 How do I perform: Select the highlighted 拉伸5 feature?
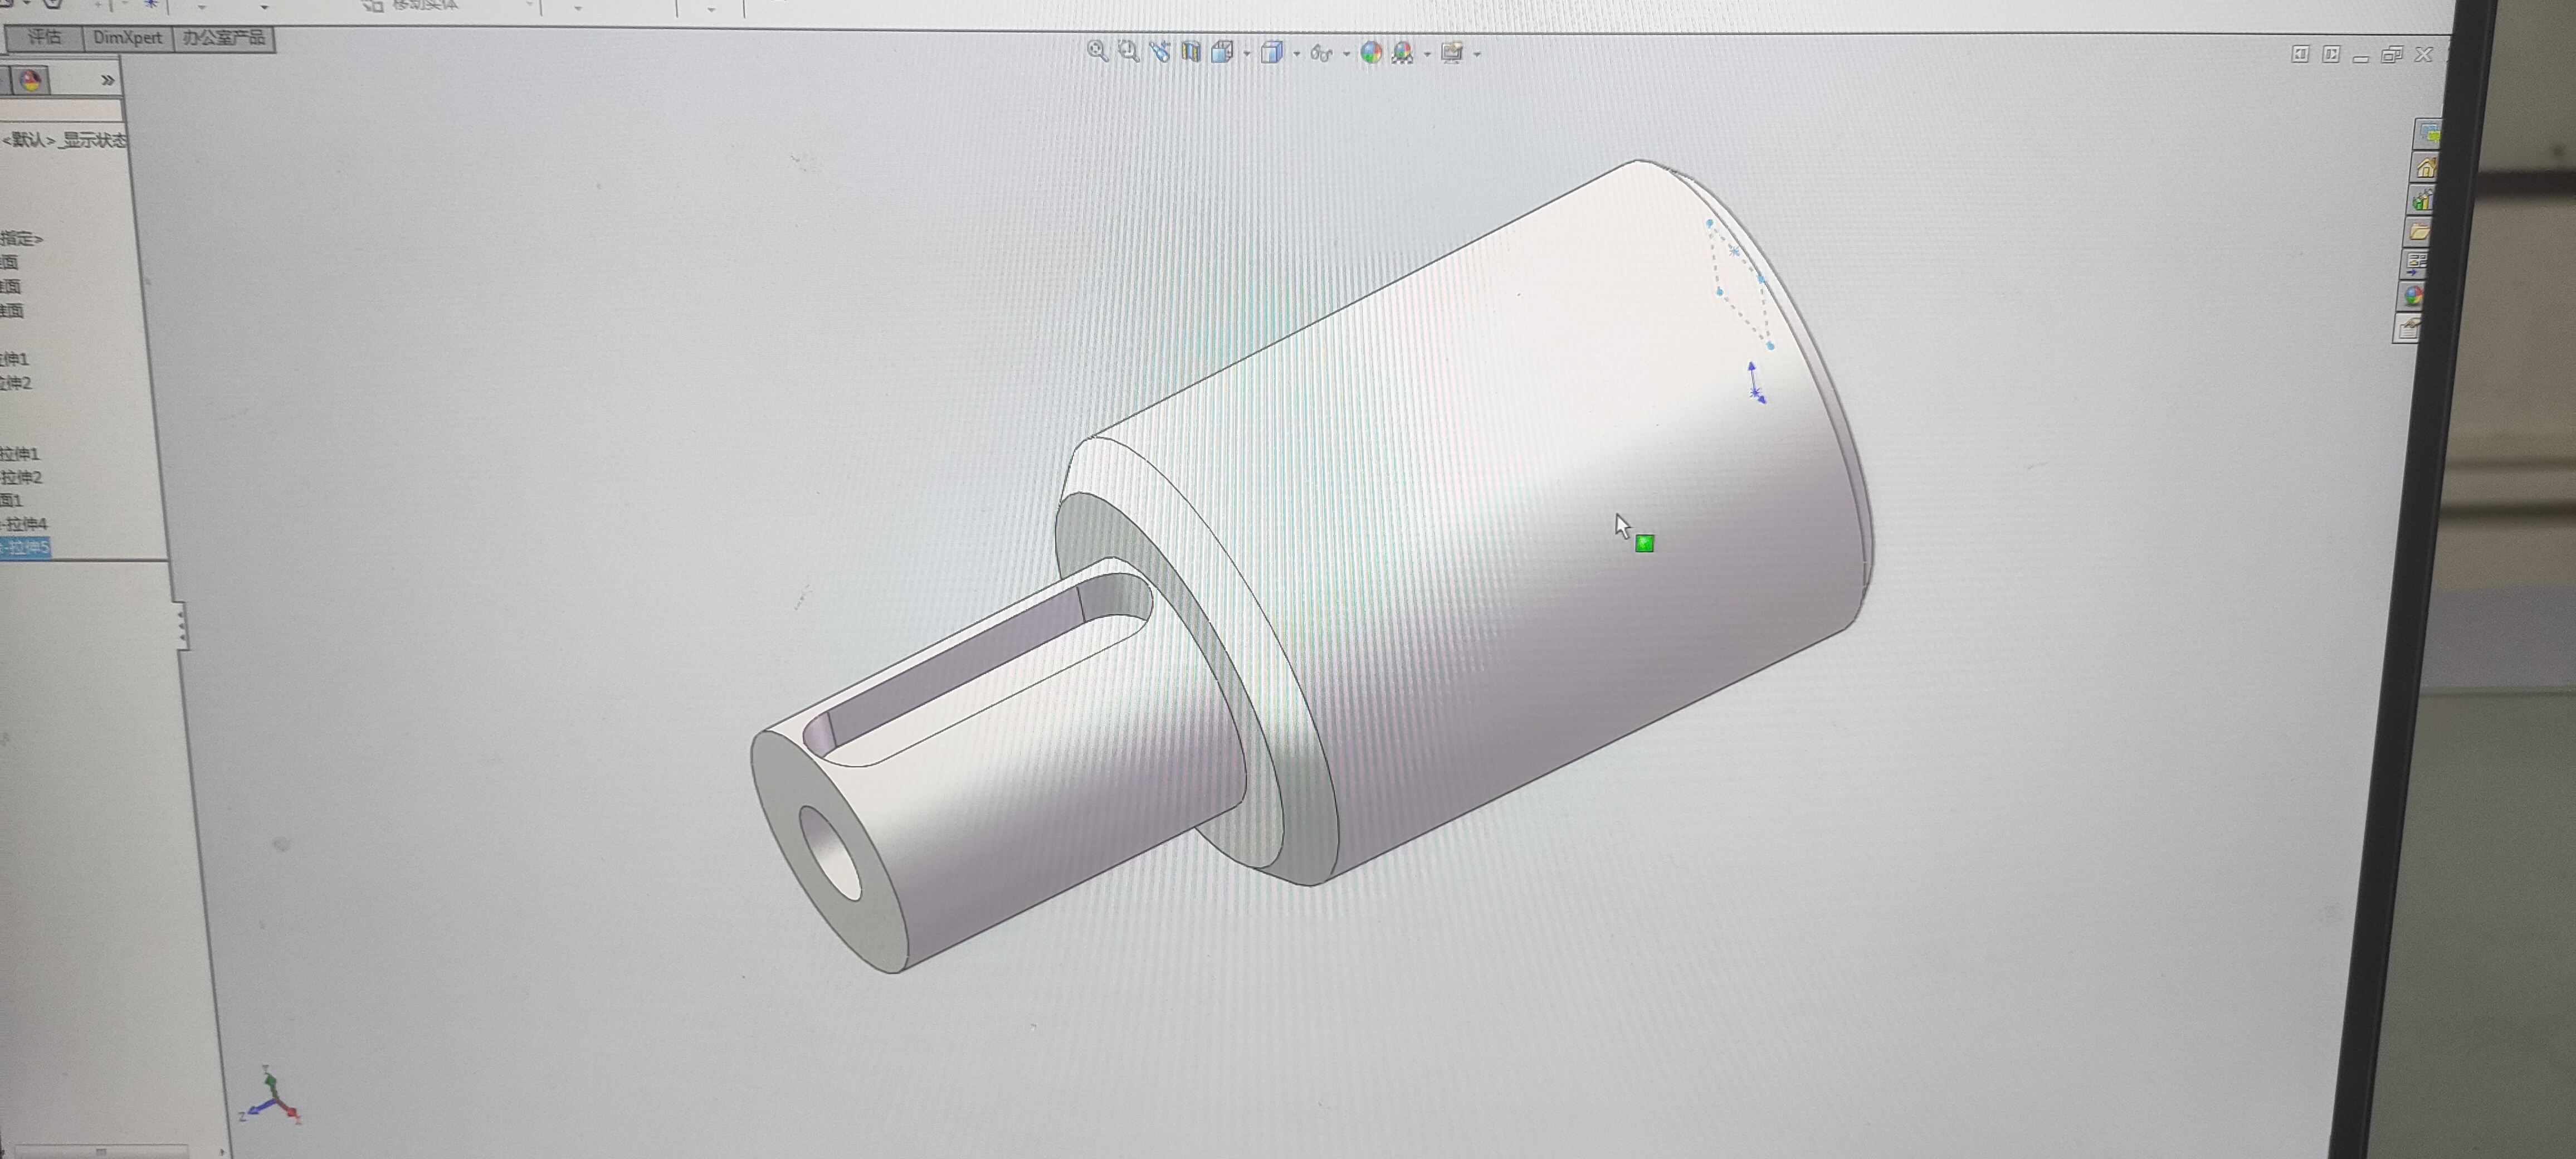[x=26, y=547]
